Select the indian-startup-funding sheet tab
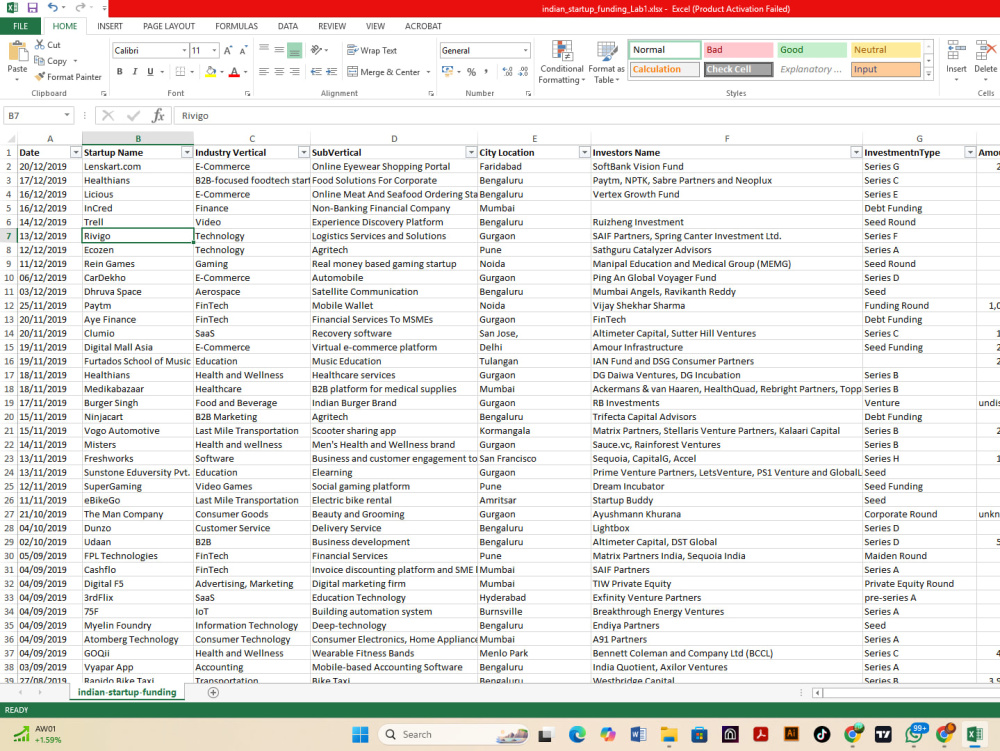This screenshot has width=1000, height=751. [x=127, y=692]
